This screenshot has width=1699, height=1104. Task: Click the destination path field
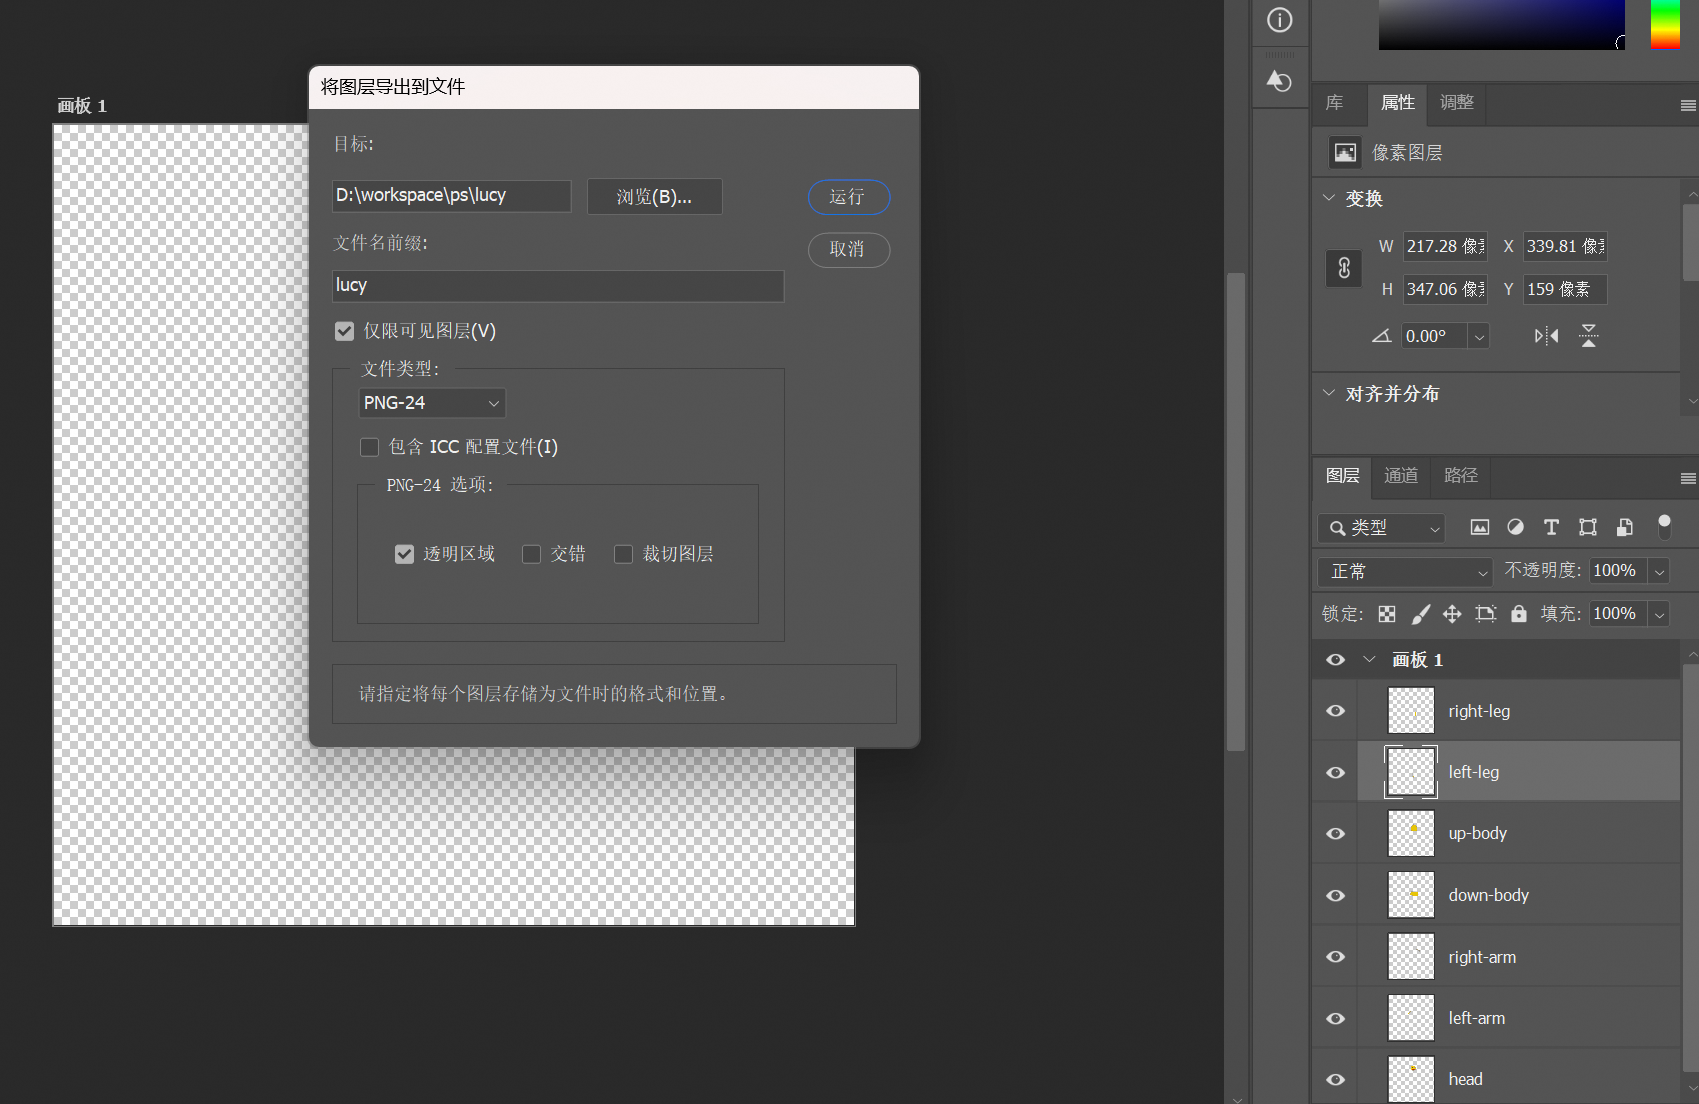coord(452,196)
